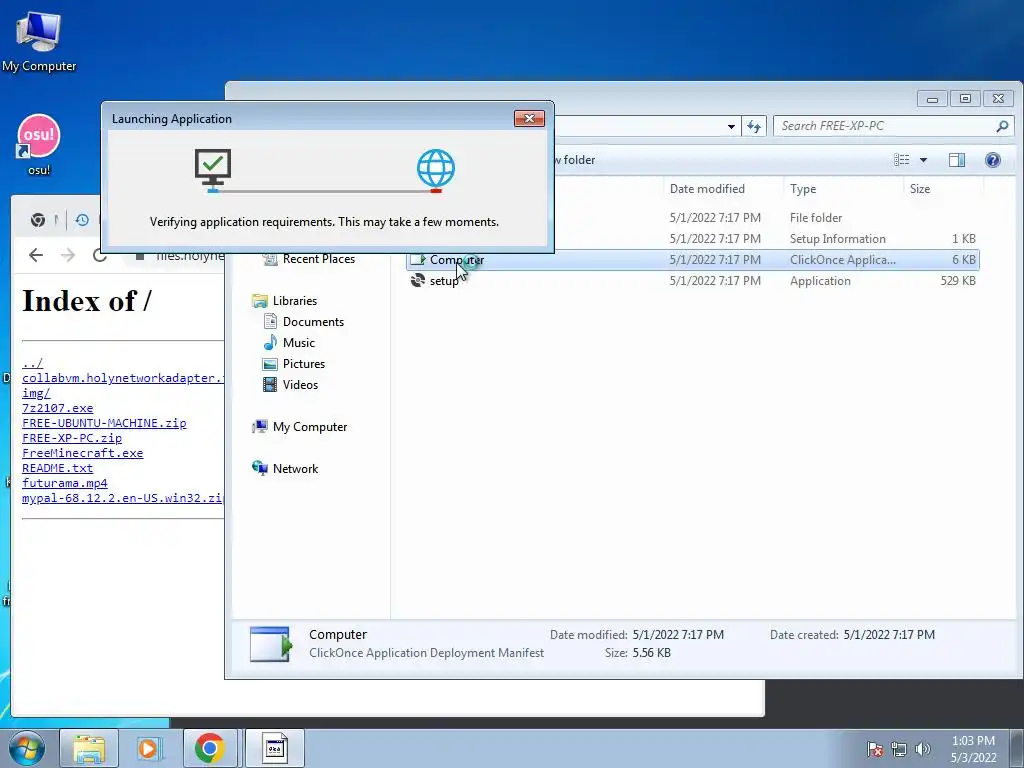Click the network status tray icon

899,749
